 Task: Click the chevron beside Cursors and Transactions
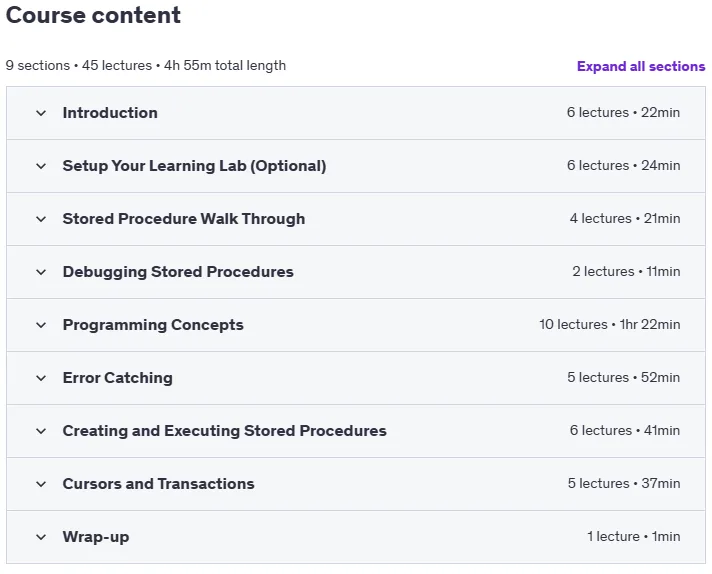point(41,484)
